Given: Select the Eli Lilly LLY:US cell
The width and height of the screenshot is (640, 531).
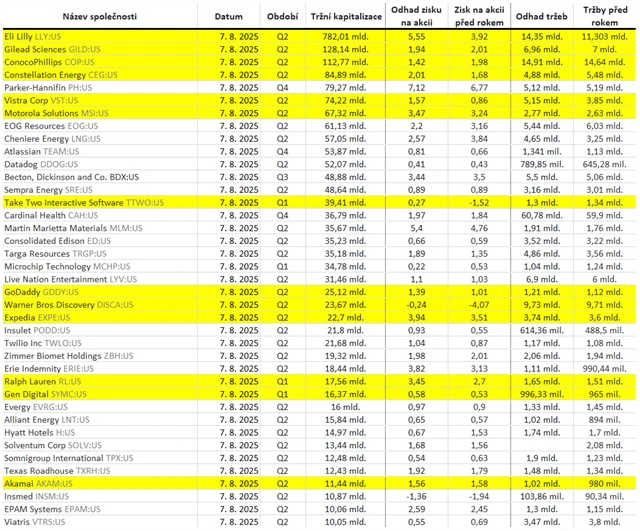Looking at the screenshot, I should click(x=100, y=36).
